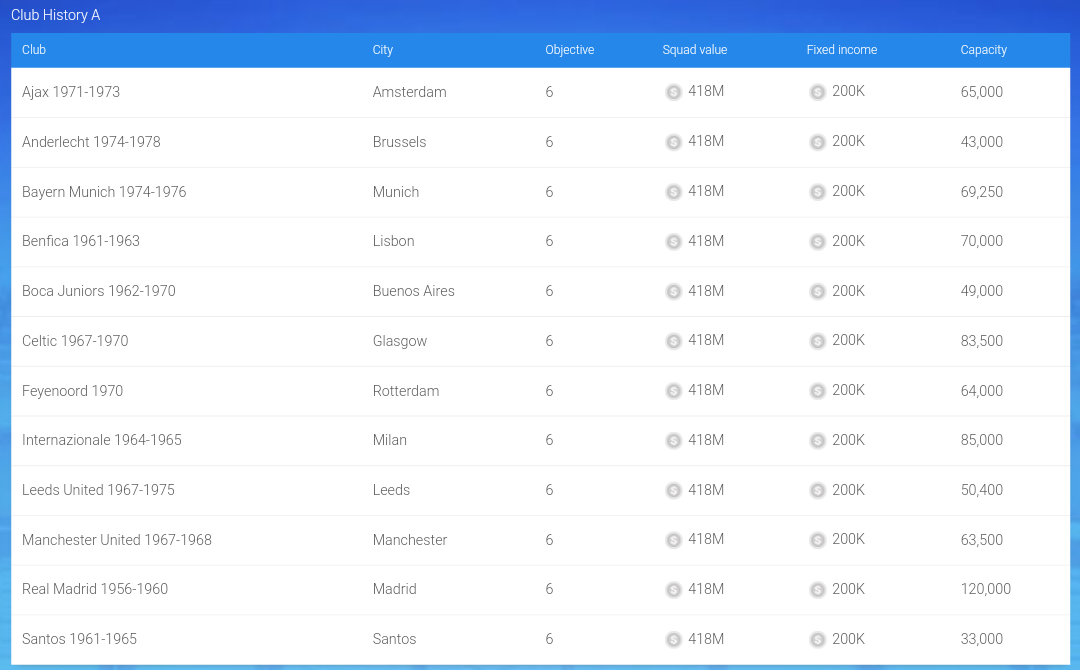Click the Madrid city cell
Image resolution: width=1080 pixels, height=670 pixels.
[x=395, y=589]
